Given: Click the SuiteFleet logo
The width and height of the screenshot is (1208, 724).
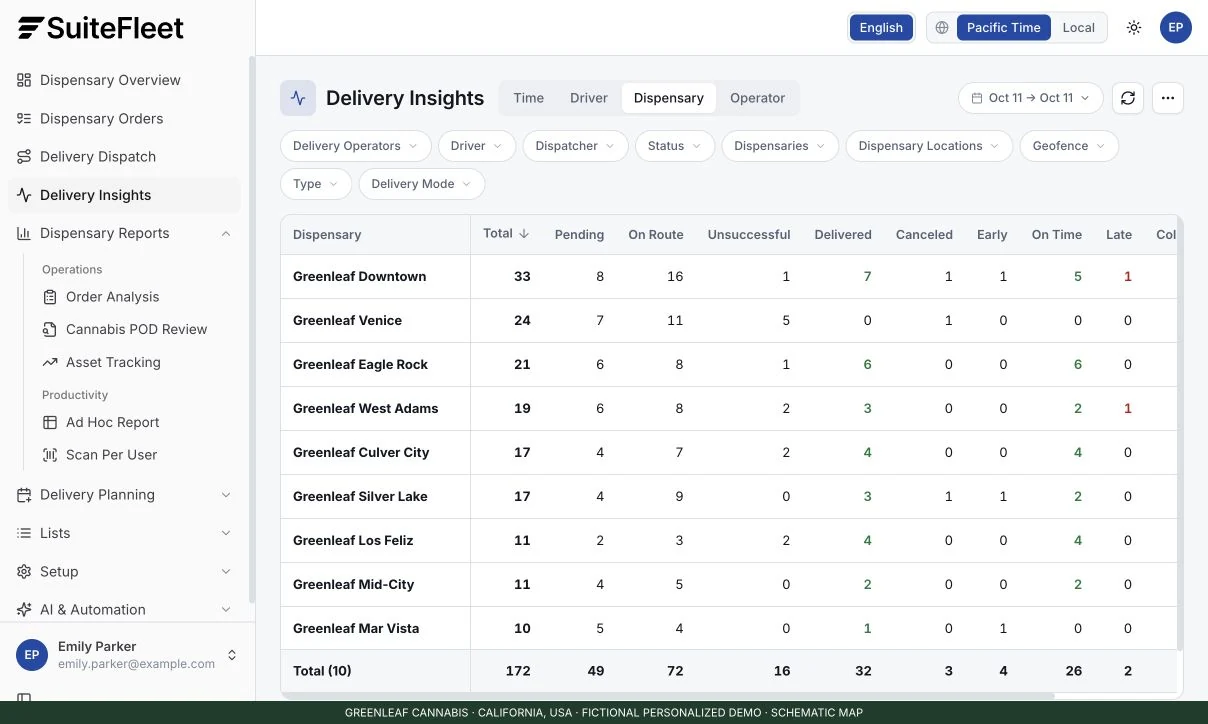Looking at the screenshot, I should click(x=101, y=28).
